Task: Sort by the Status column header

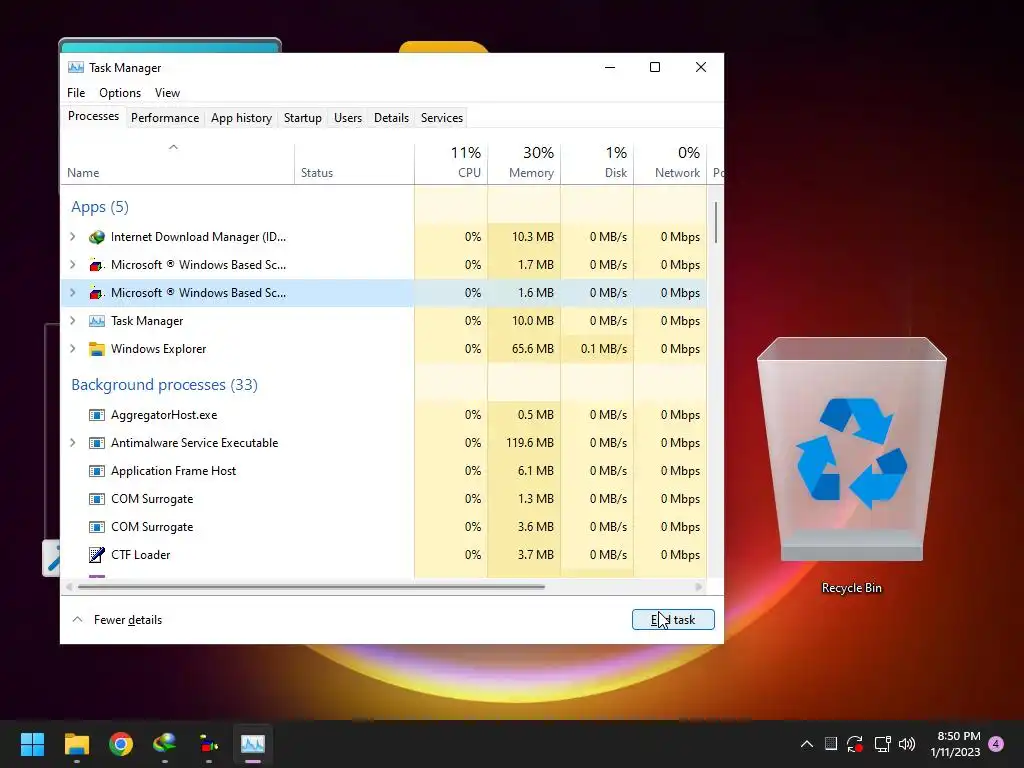Action: pyautogui.click(x=354, y=164)
